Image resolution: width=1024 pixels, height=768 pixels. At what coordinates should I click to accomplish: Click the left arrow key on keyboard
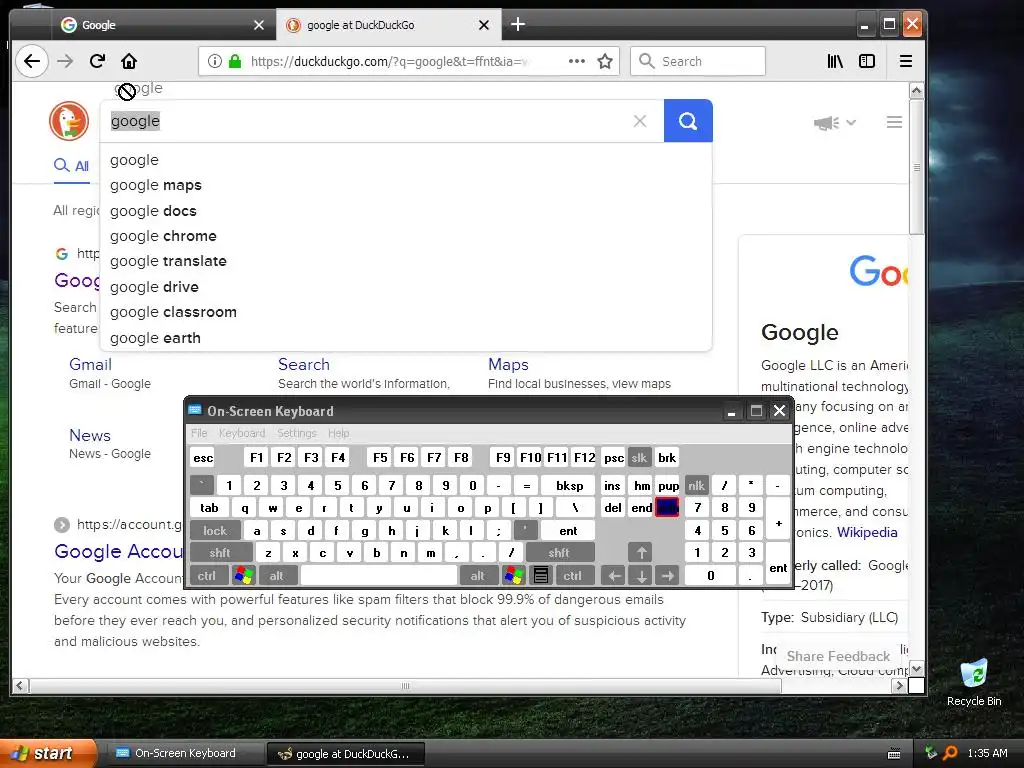tap(613, 575)
